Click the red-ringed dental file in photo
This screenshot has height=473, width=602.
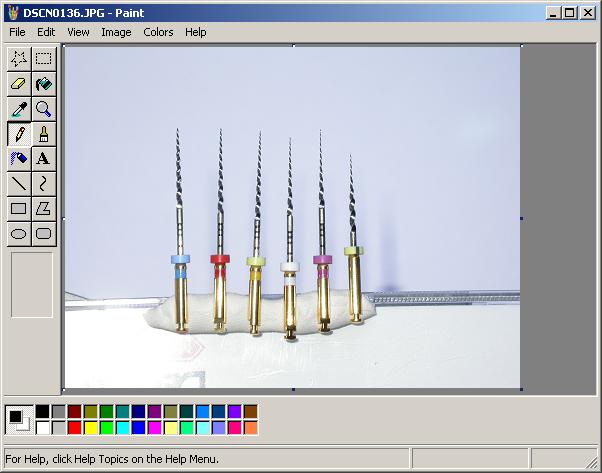(220, 230)
